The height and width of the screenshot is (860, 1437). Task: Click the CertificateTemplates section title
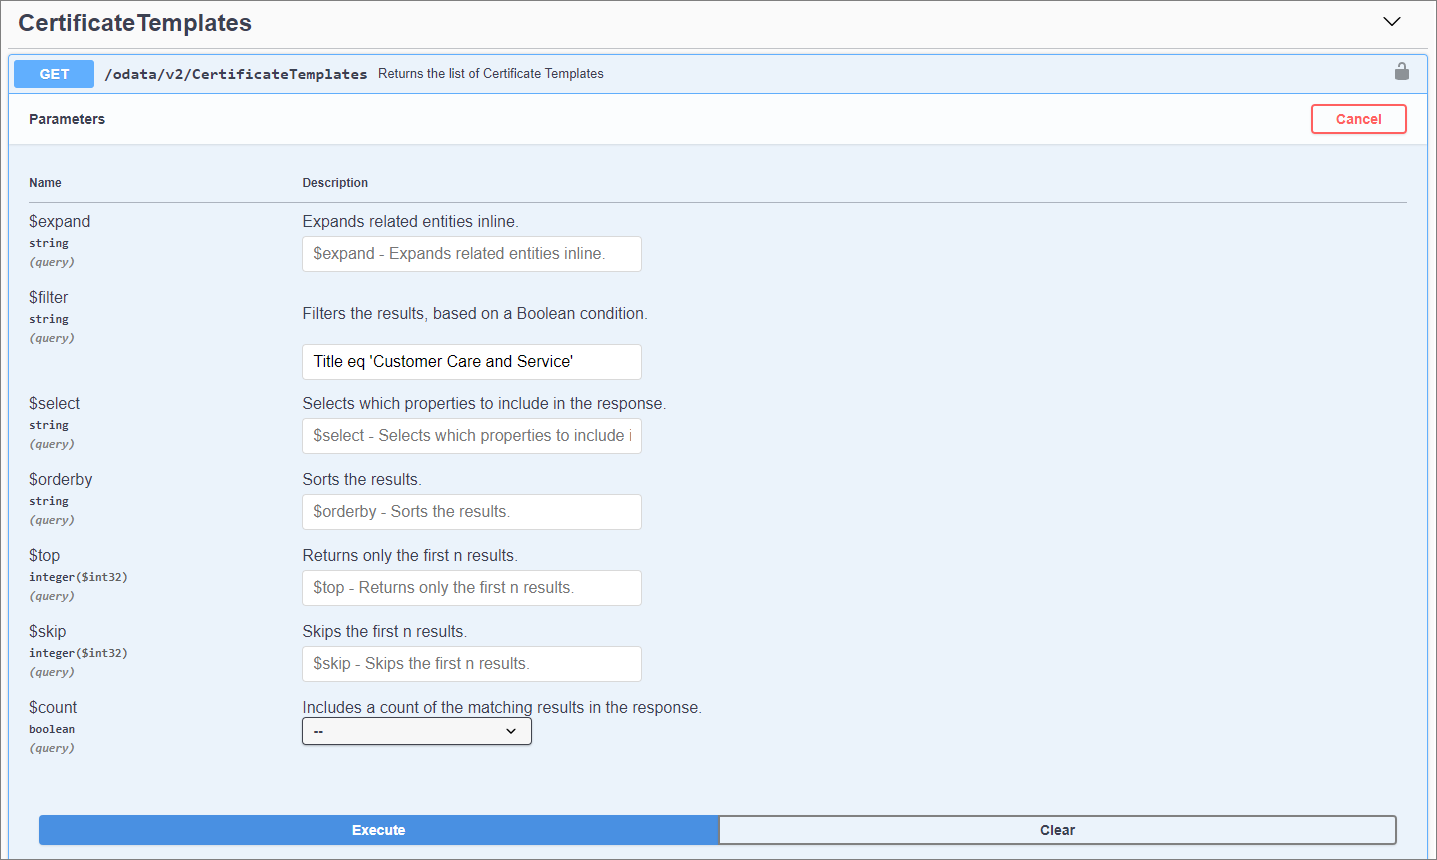click(x=135, y=23)
